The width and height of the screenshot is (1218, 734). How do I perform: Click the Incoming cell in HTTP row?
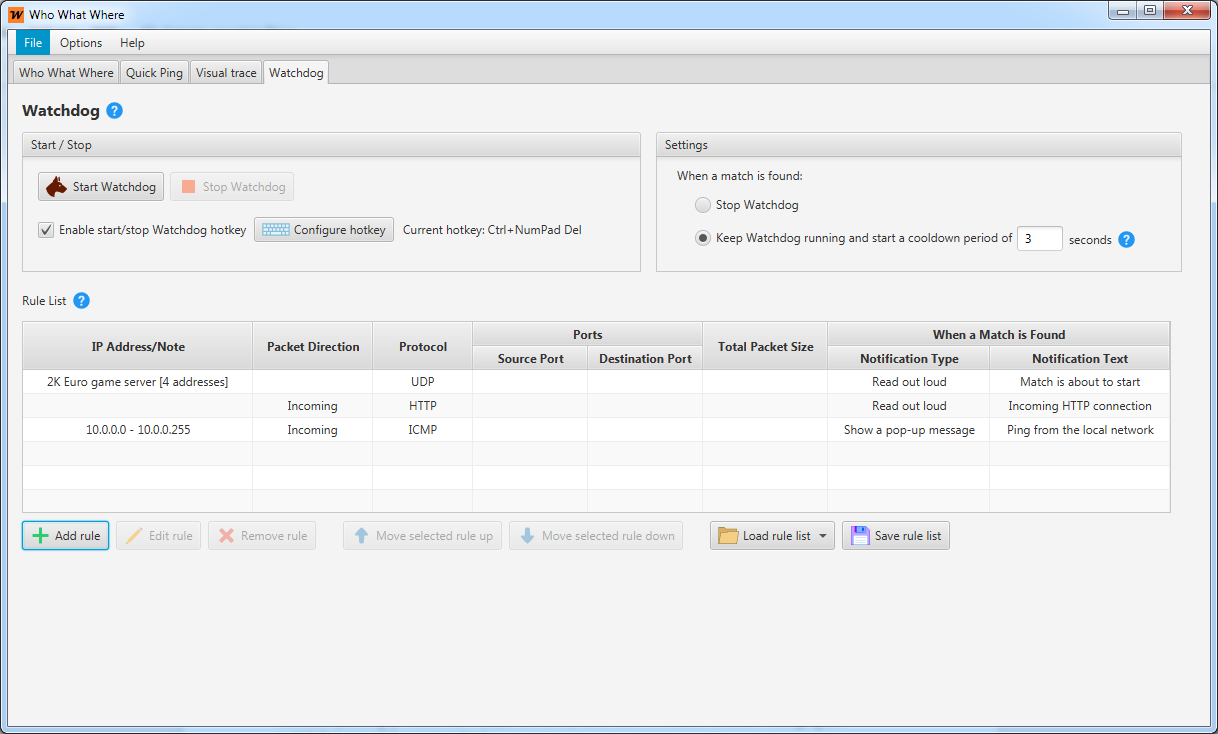click(313, 406)
